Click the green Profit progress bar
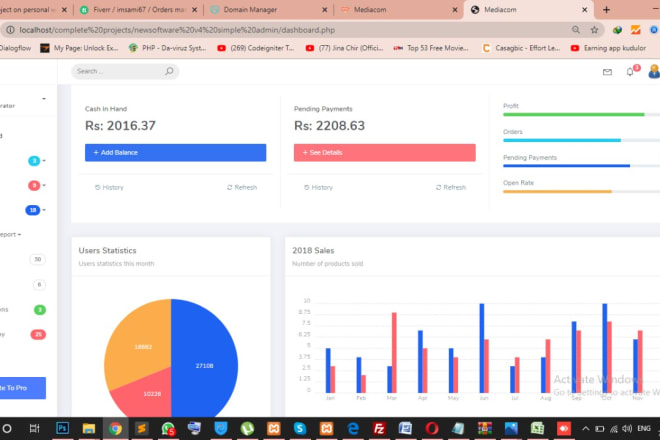 (x=574, y=115)
